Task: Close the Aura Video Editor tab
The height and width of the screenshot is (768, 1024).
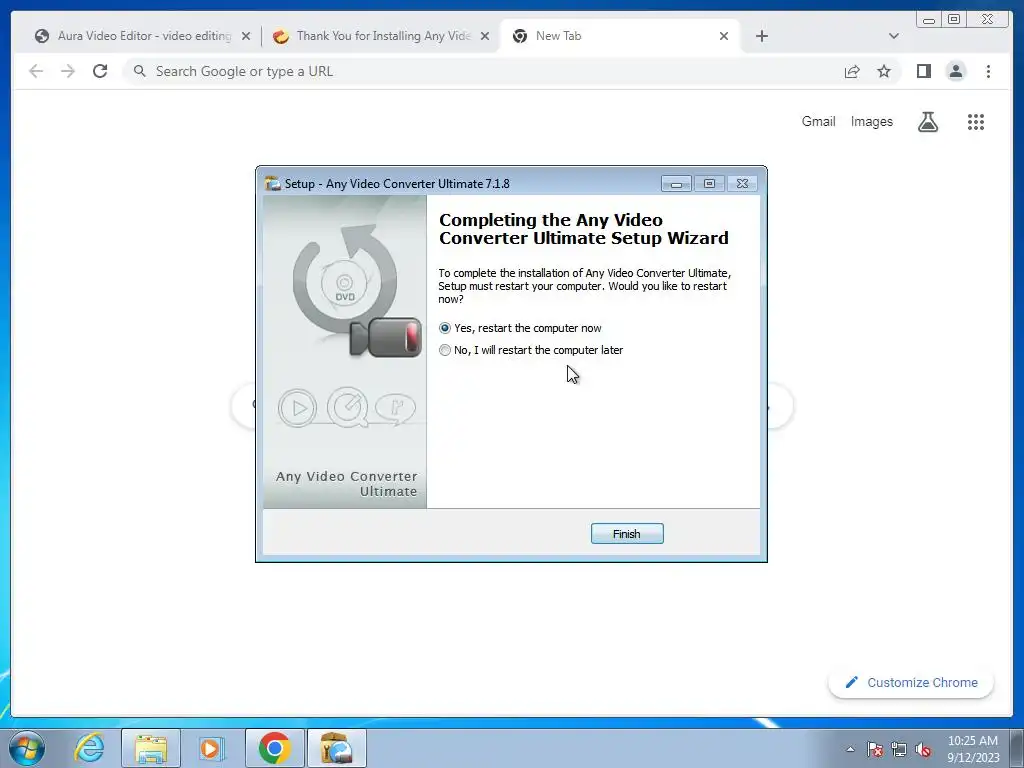Action: [x=246, y=36]
